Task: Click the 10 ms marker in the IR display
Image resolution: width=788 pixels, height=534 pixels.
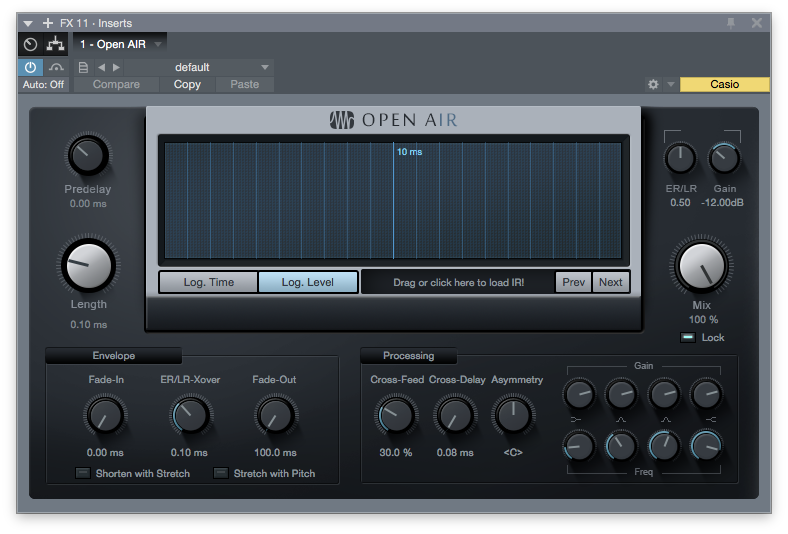Action: tap(409, 152)
